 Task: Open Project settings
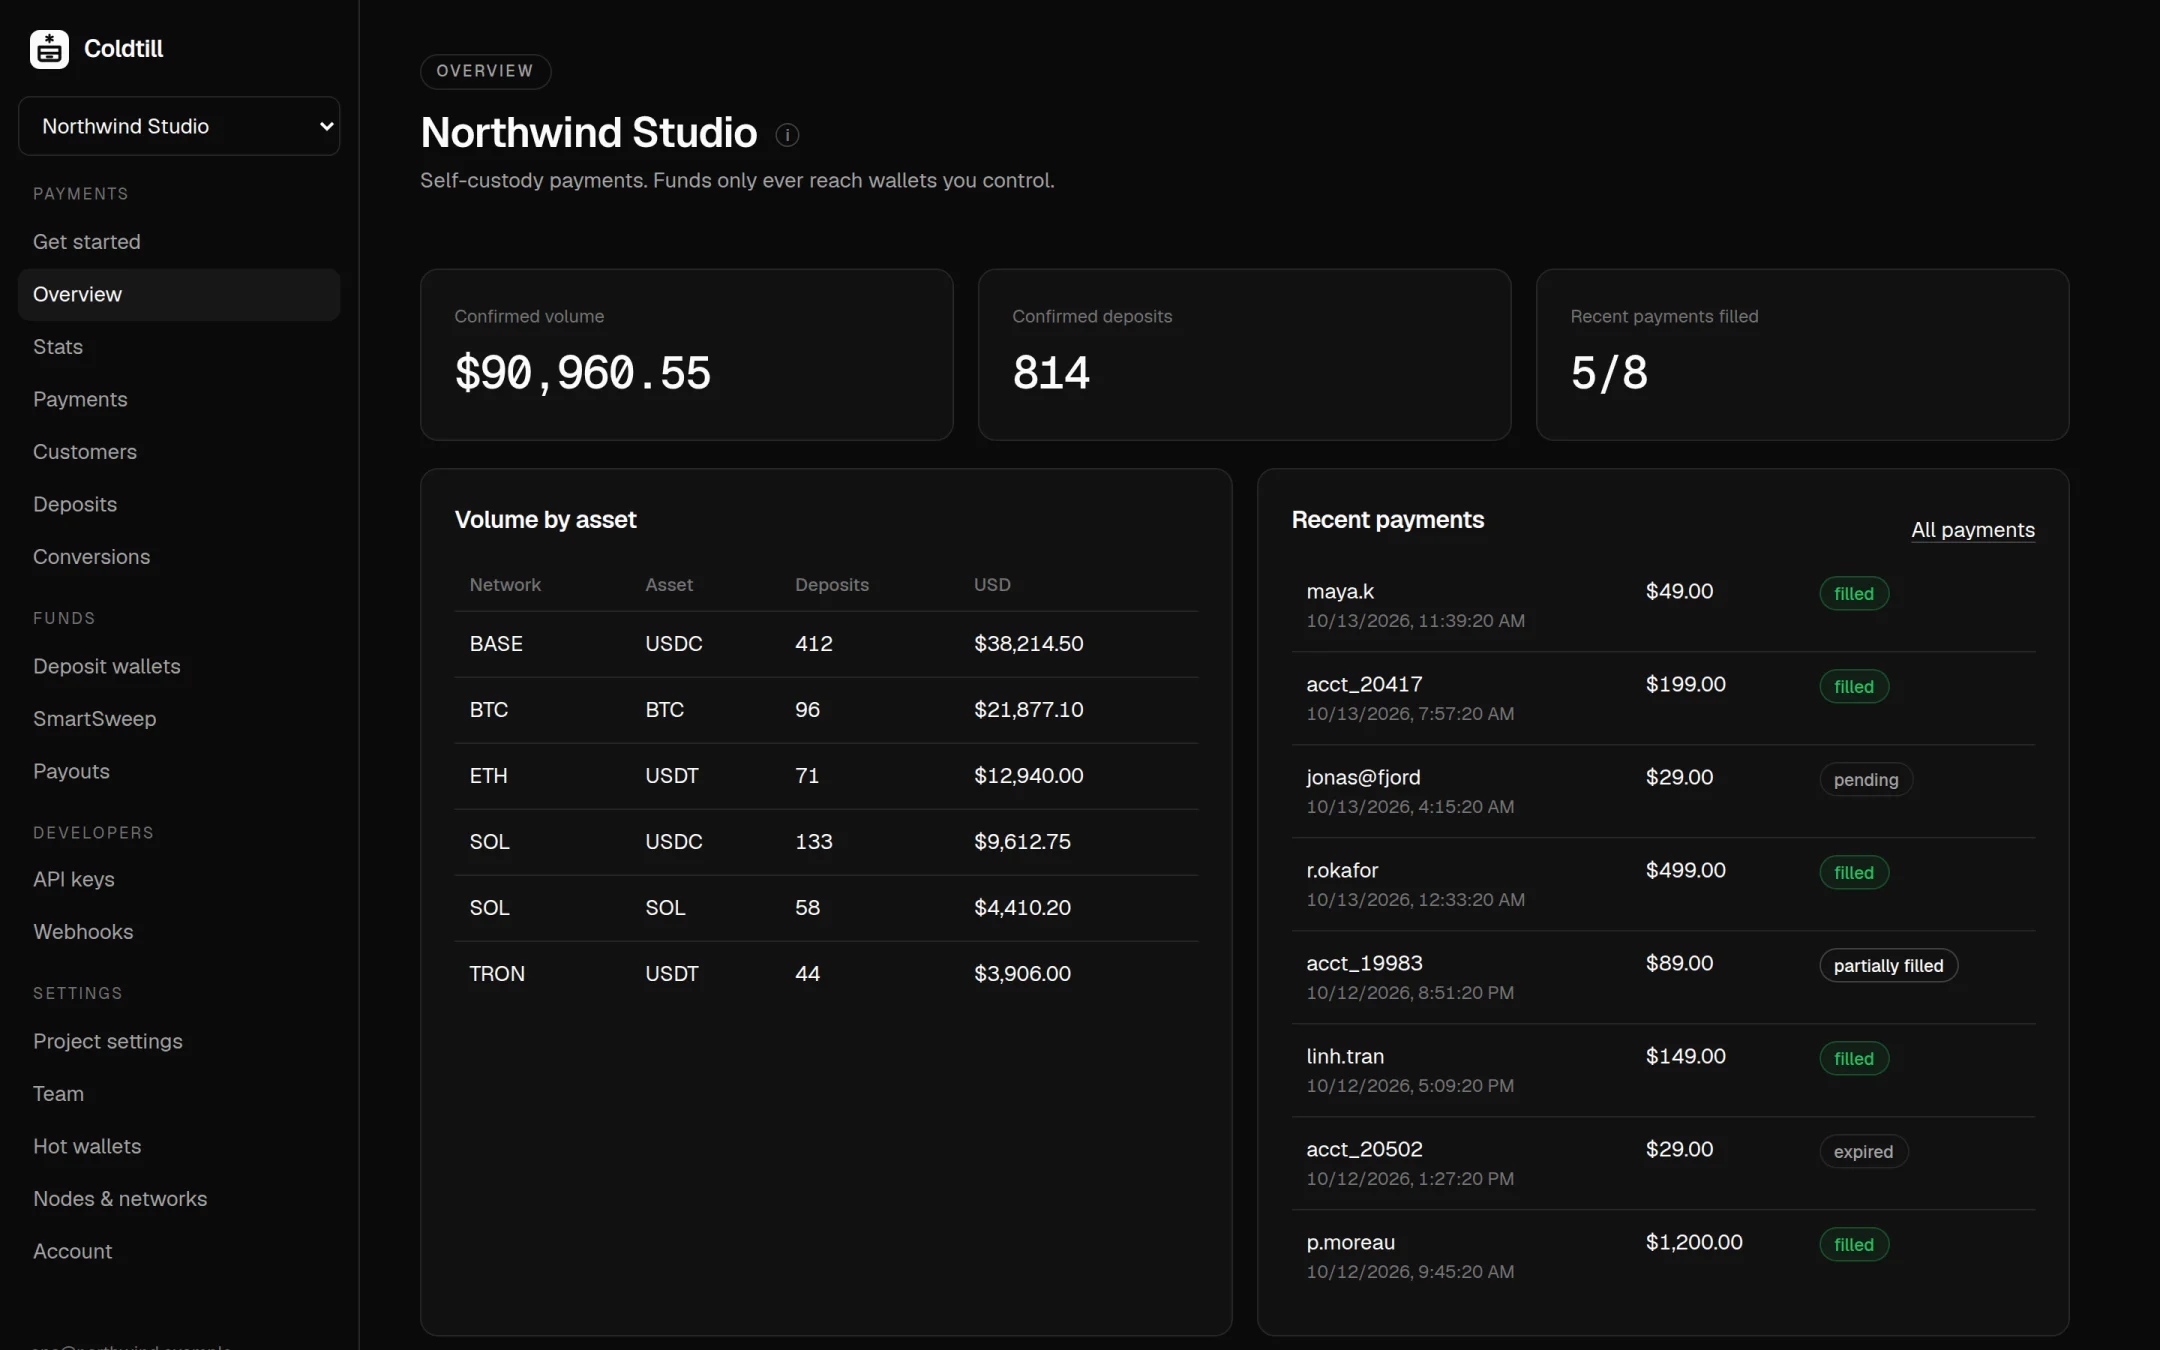coord(179,1041)
